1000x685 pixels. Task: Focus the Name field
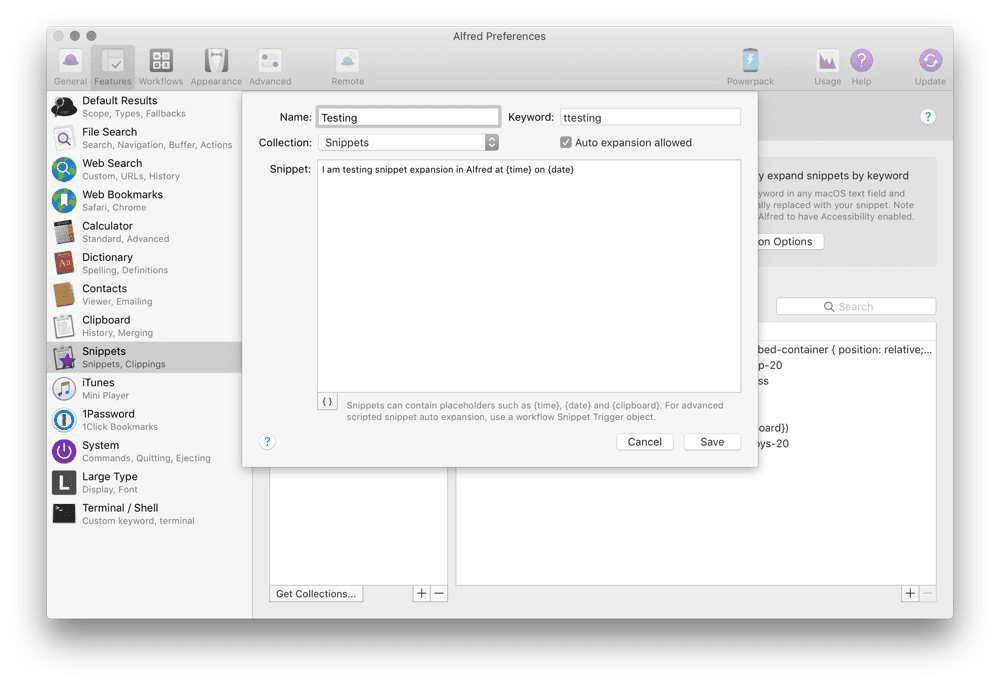[x=408, y=117]
